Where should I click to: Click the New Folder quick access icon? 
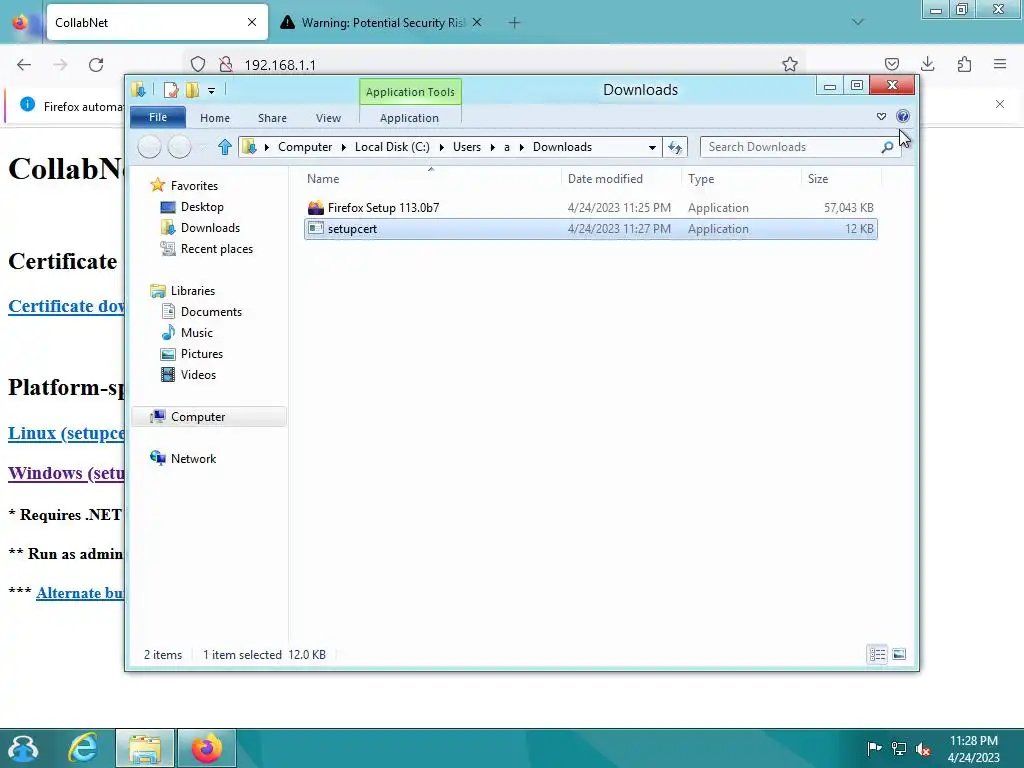(x=193, y=90)
